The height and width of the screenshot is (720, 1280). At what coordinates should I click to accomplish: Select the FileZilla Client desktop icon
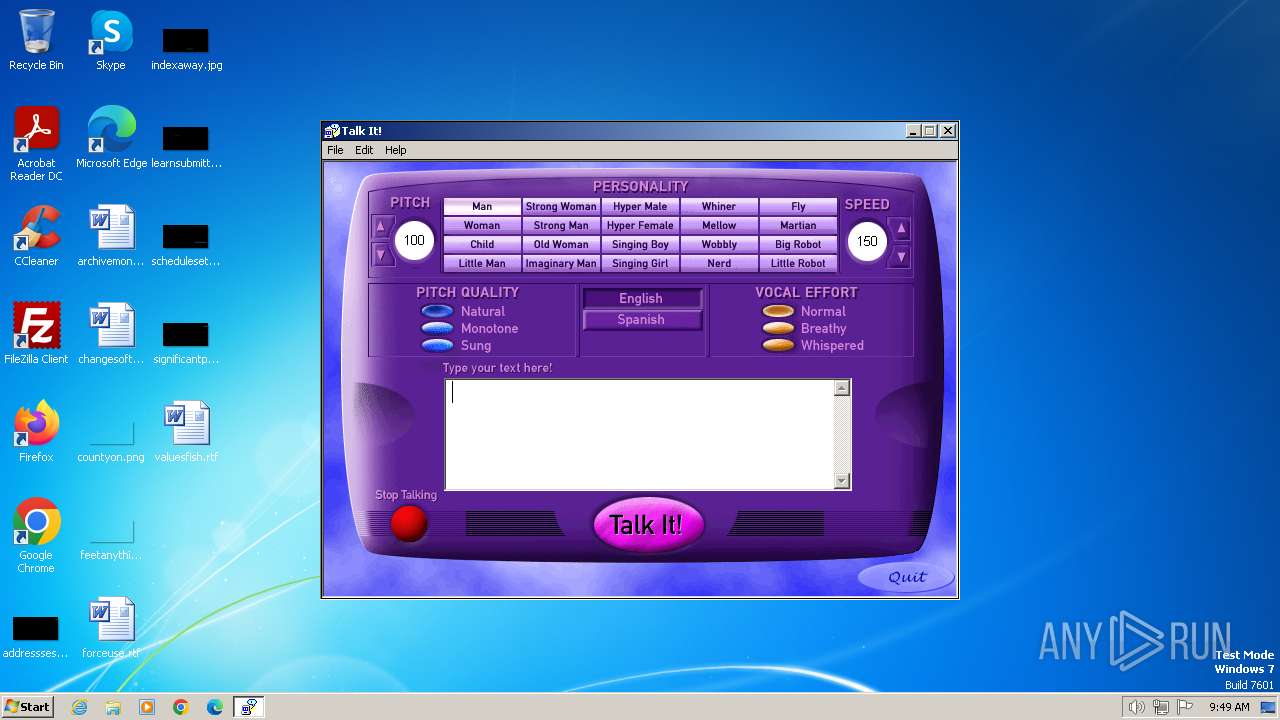point(36,334)
